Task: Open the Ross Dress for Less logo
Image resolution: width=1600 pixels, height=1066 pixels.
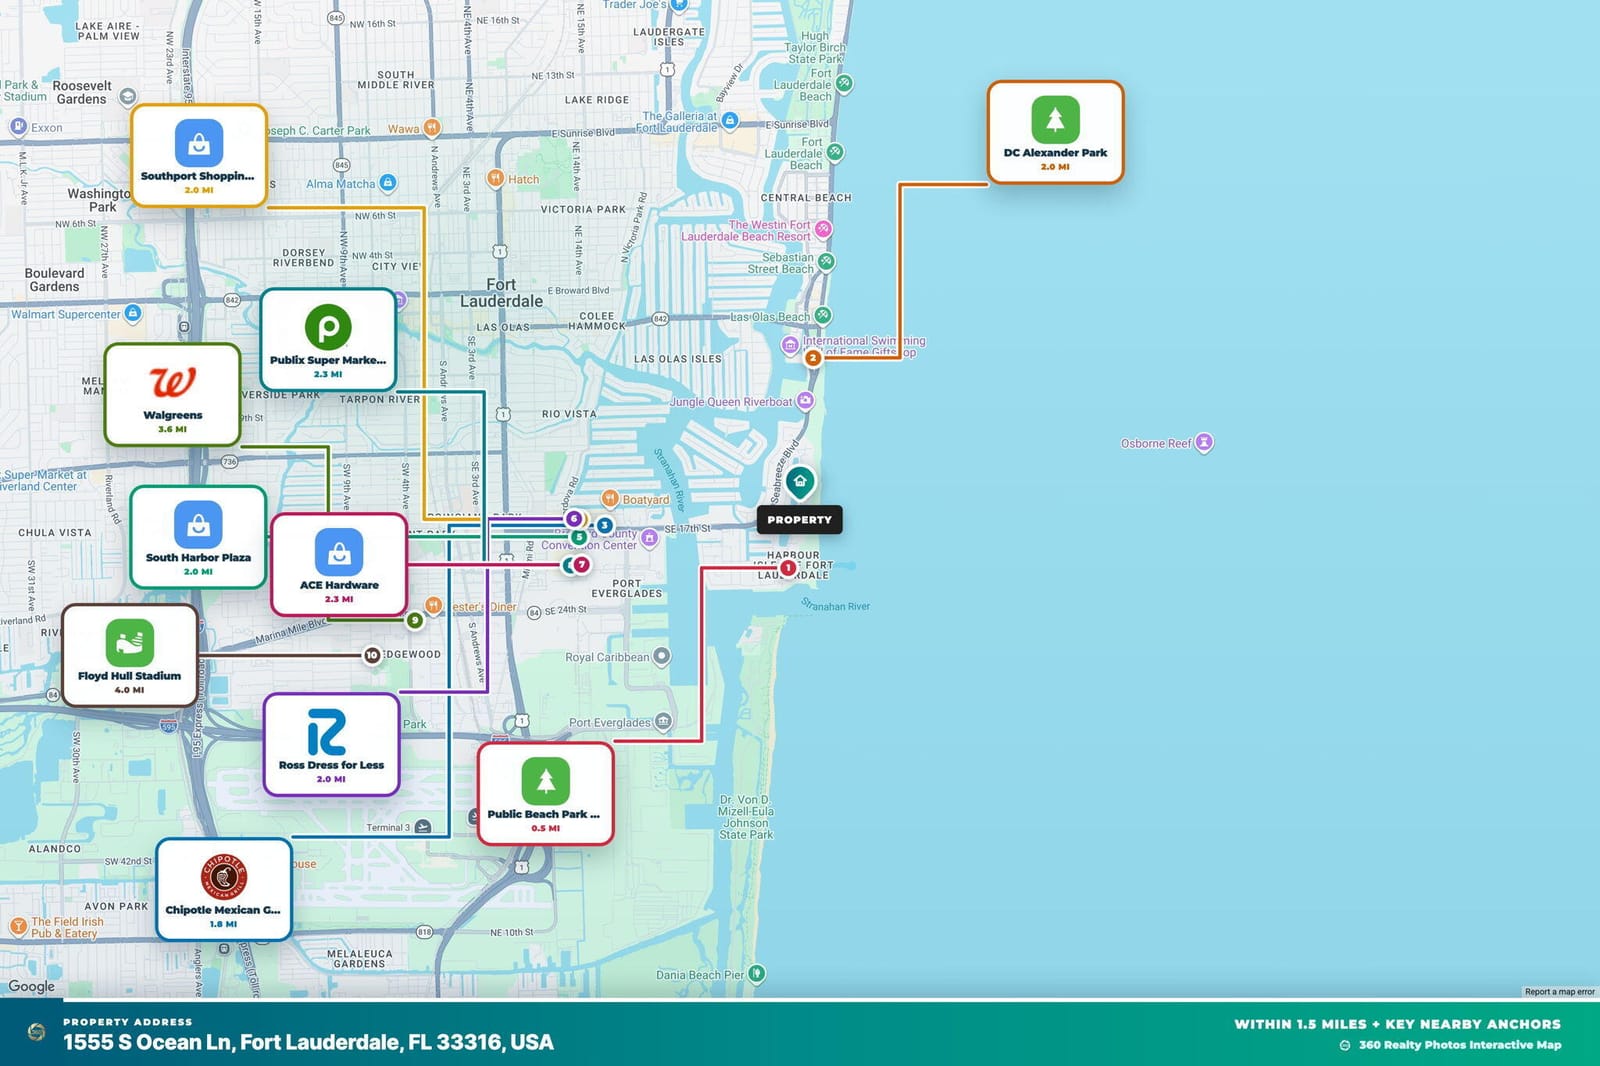Action: [x=327, y=732]
